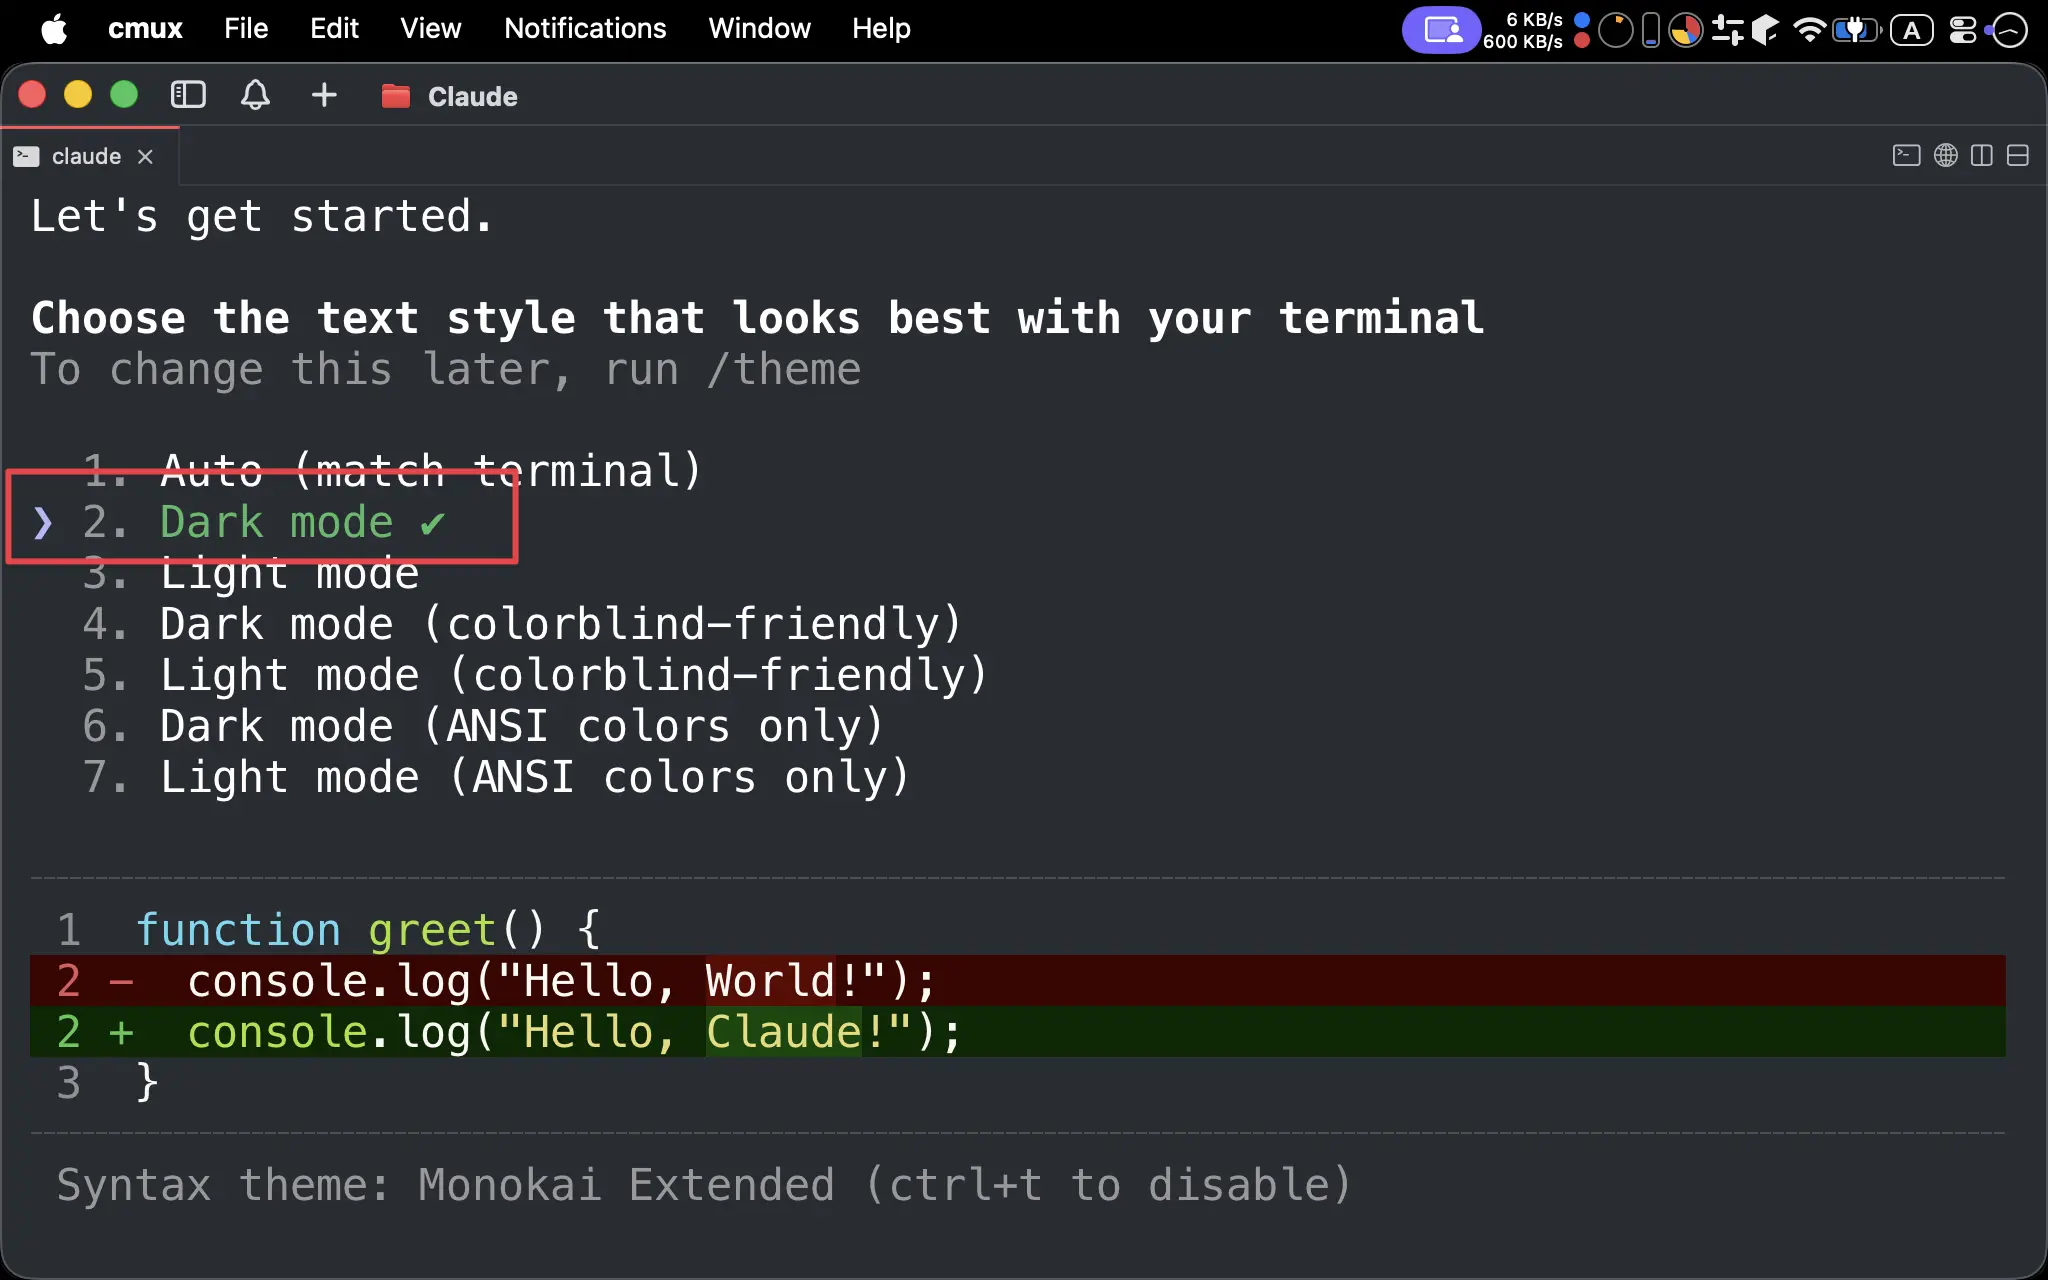
Task: Choose option 6 Dark mode (ANSI colors only)
Action: (x=483, y=726)
